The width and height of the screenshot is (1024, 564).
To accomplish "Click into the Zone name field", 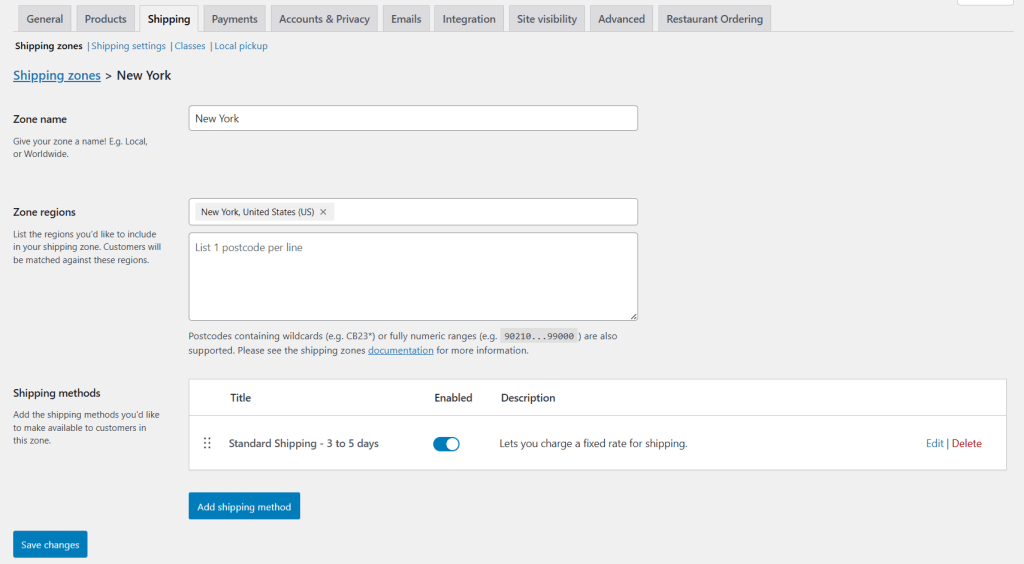I will click(413, 118).
